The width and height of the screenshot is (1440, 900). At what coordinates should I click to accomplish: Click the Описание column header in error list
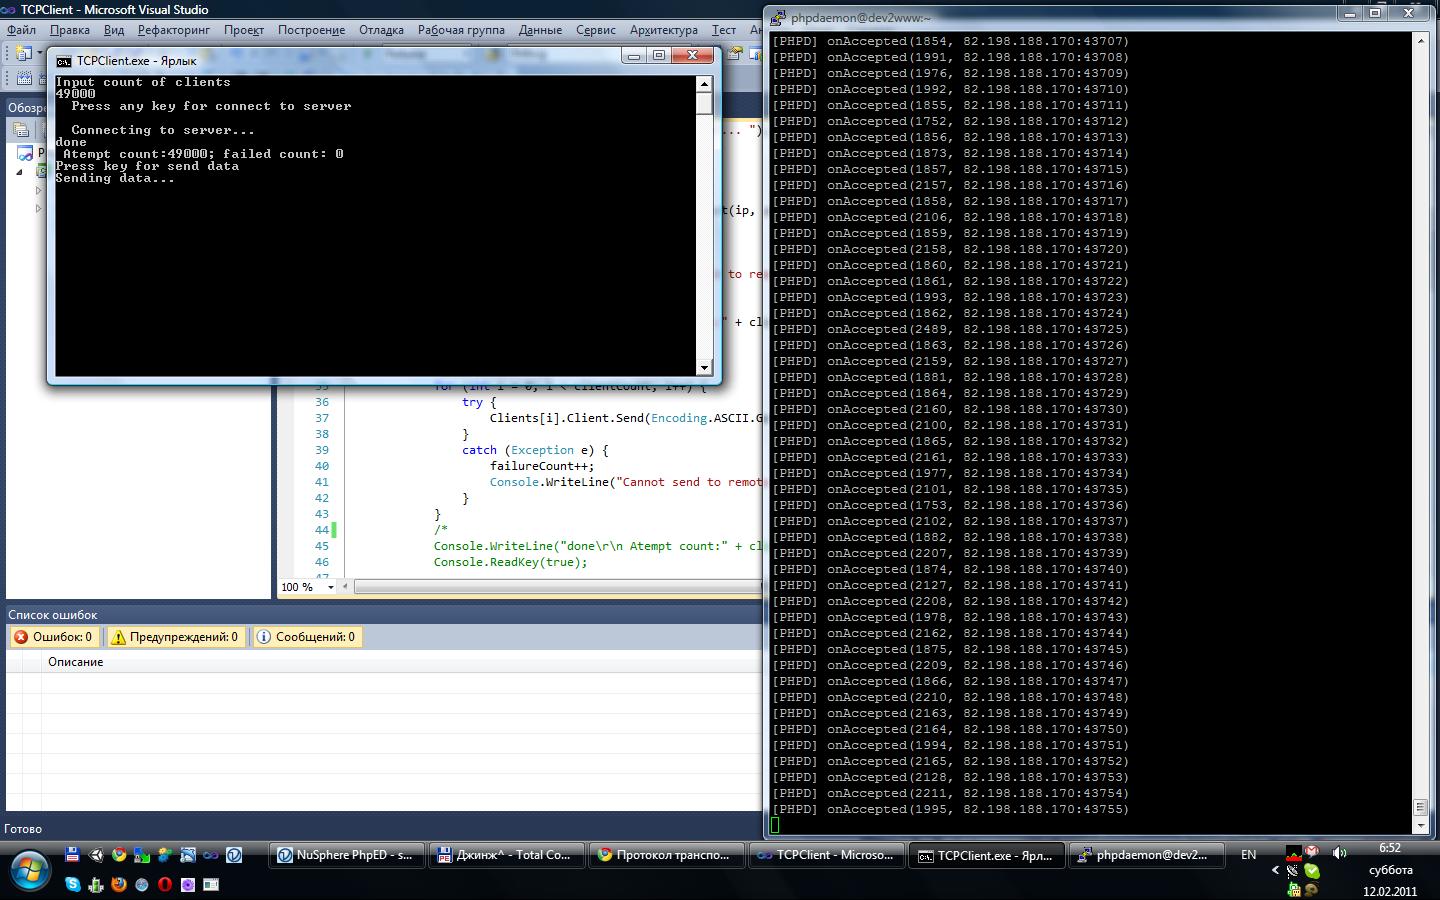(76, 662)
